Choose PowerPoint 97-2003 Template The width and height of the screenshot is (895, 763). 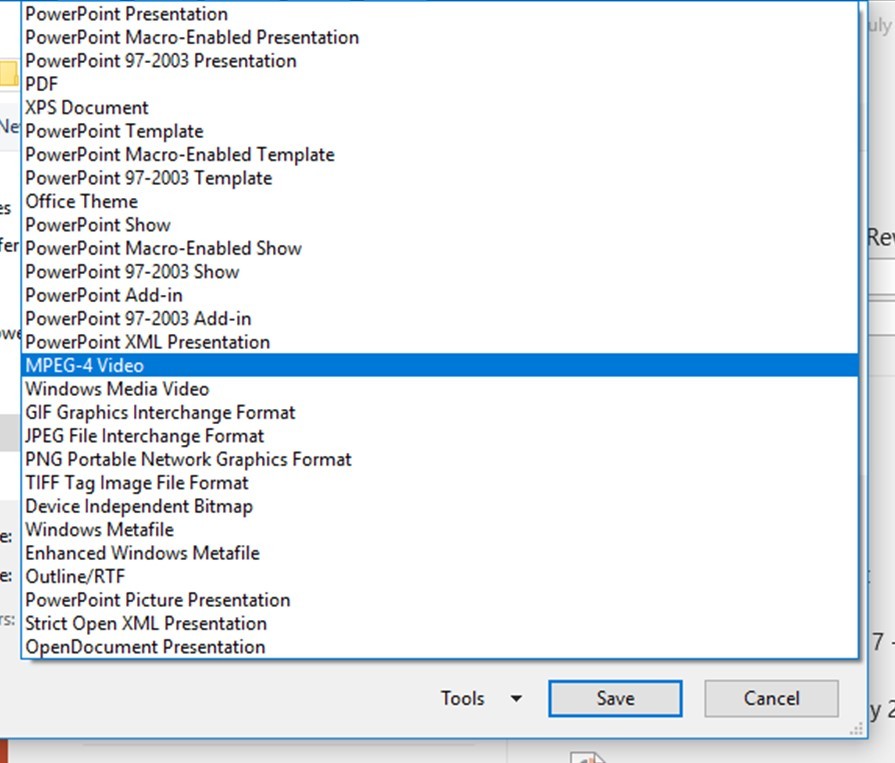point(440,177)
